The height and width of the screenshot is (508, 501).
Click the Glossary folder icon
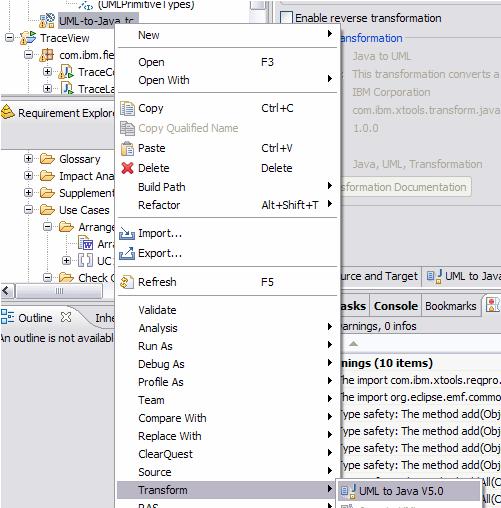(47, 159)
